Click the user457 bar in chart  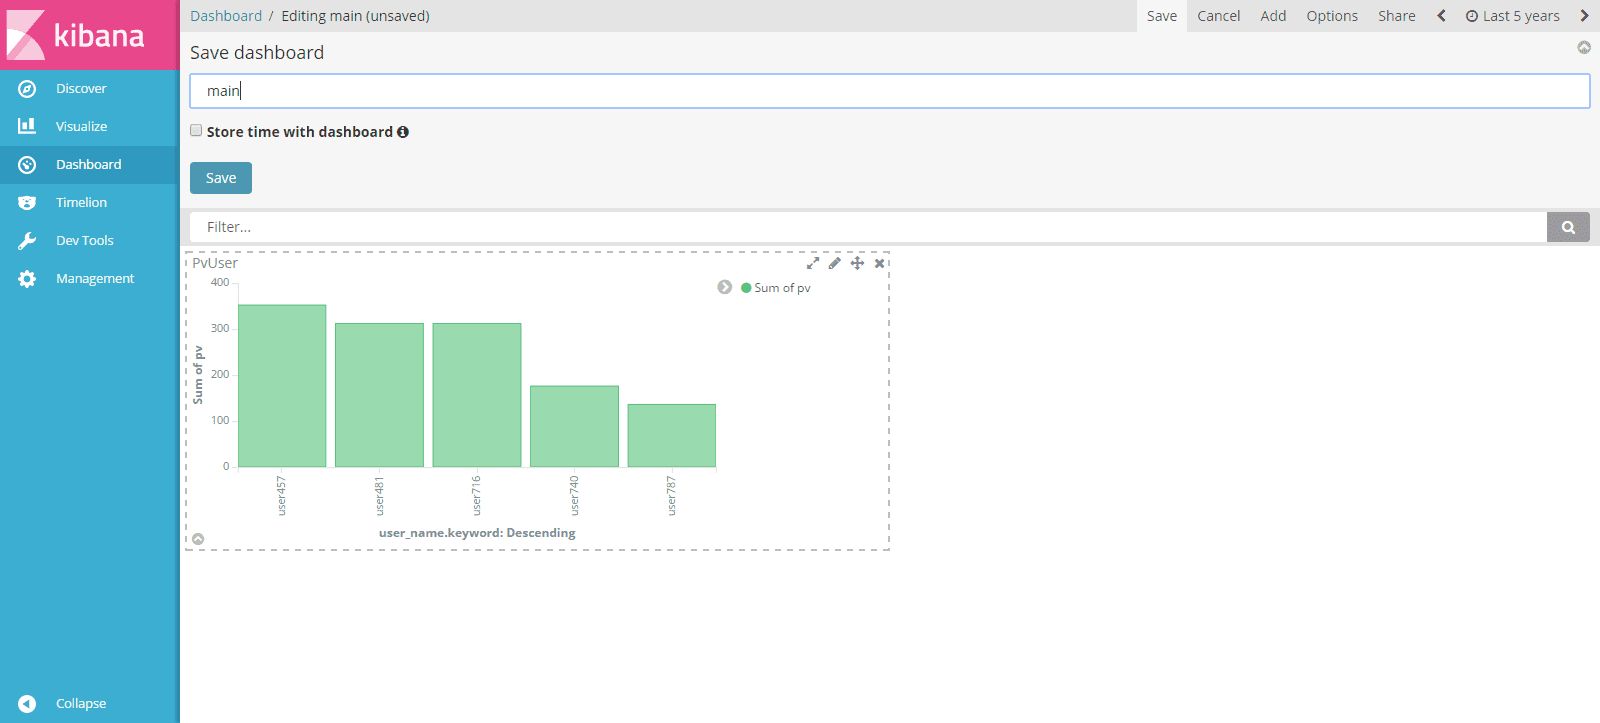coord(282,386)
